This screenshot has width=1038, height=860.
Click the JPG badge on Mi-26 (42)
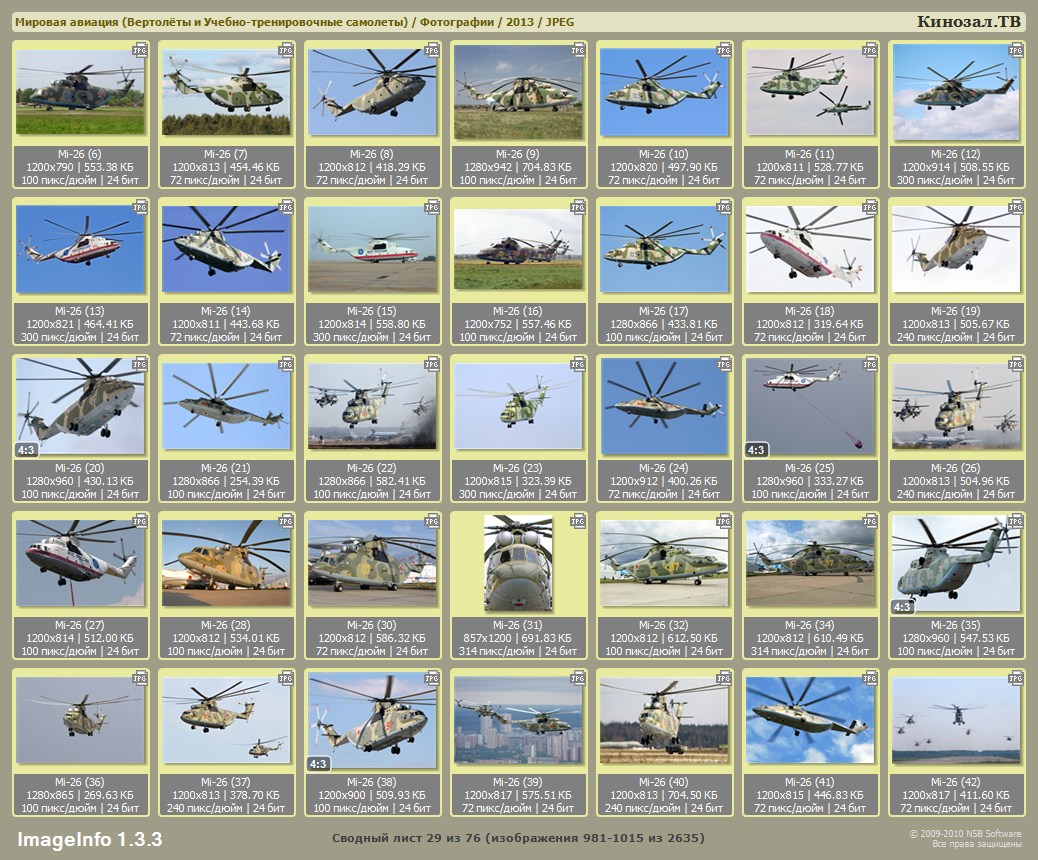[x=1015, y=678]
